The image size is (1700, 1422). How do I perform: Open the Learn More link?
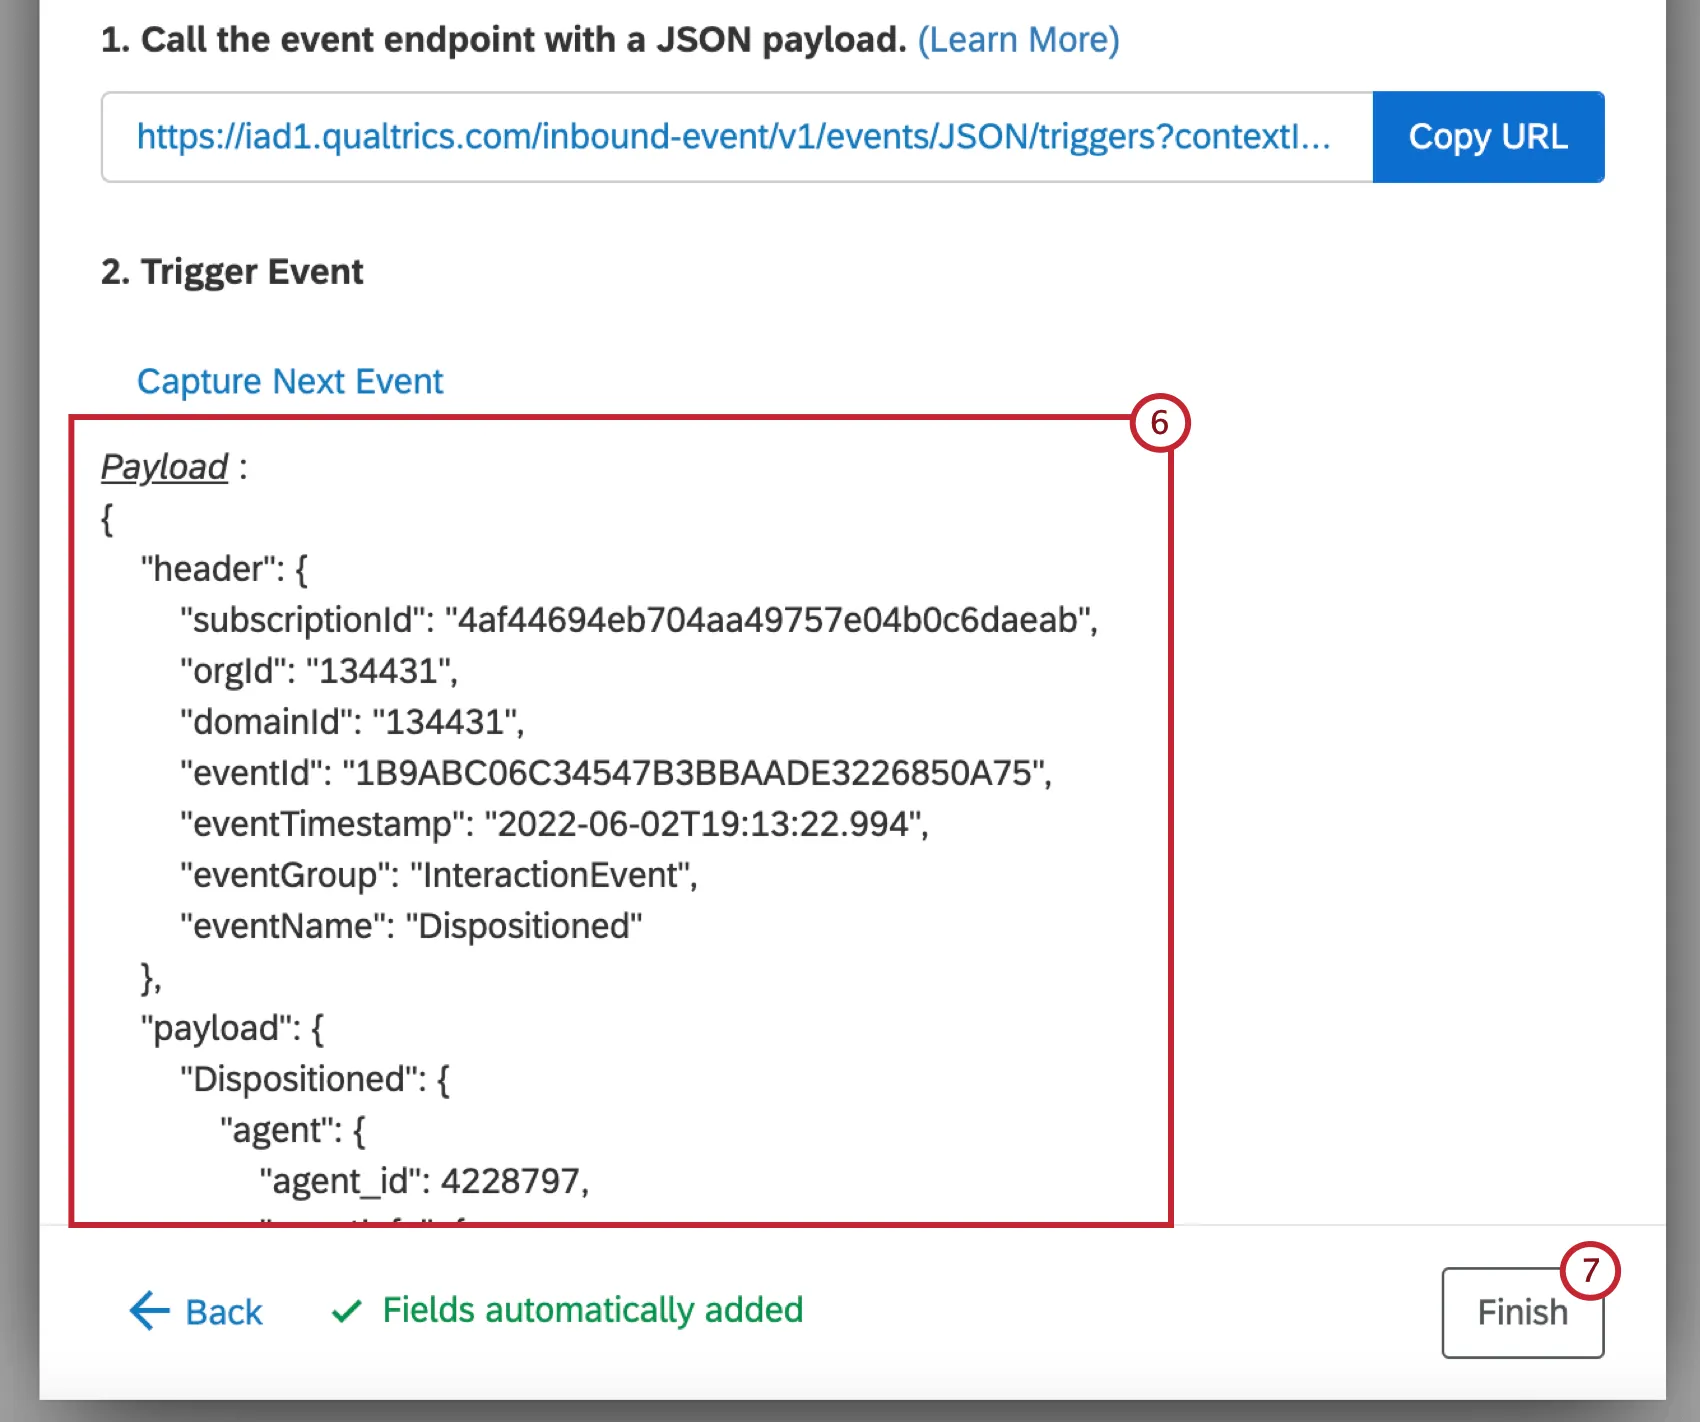(1019, 40)
